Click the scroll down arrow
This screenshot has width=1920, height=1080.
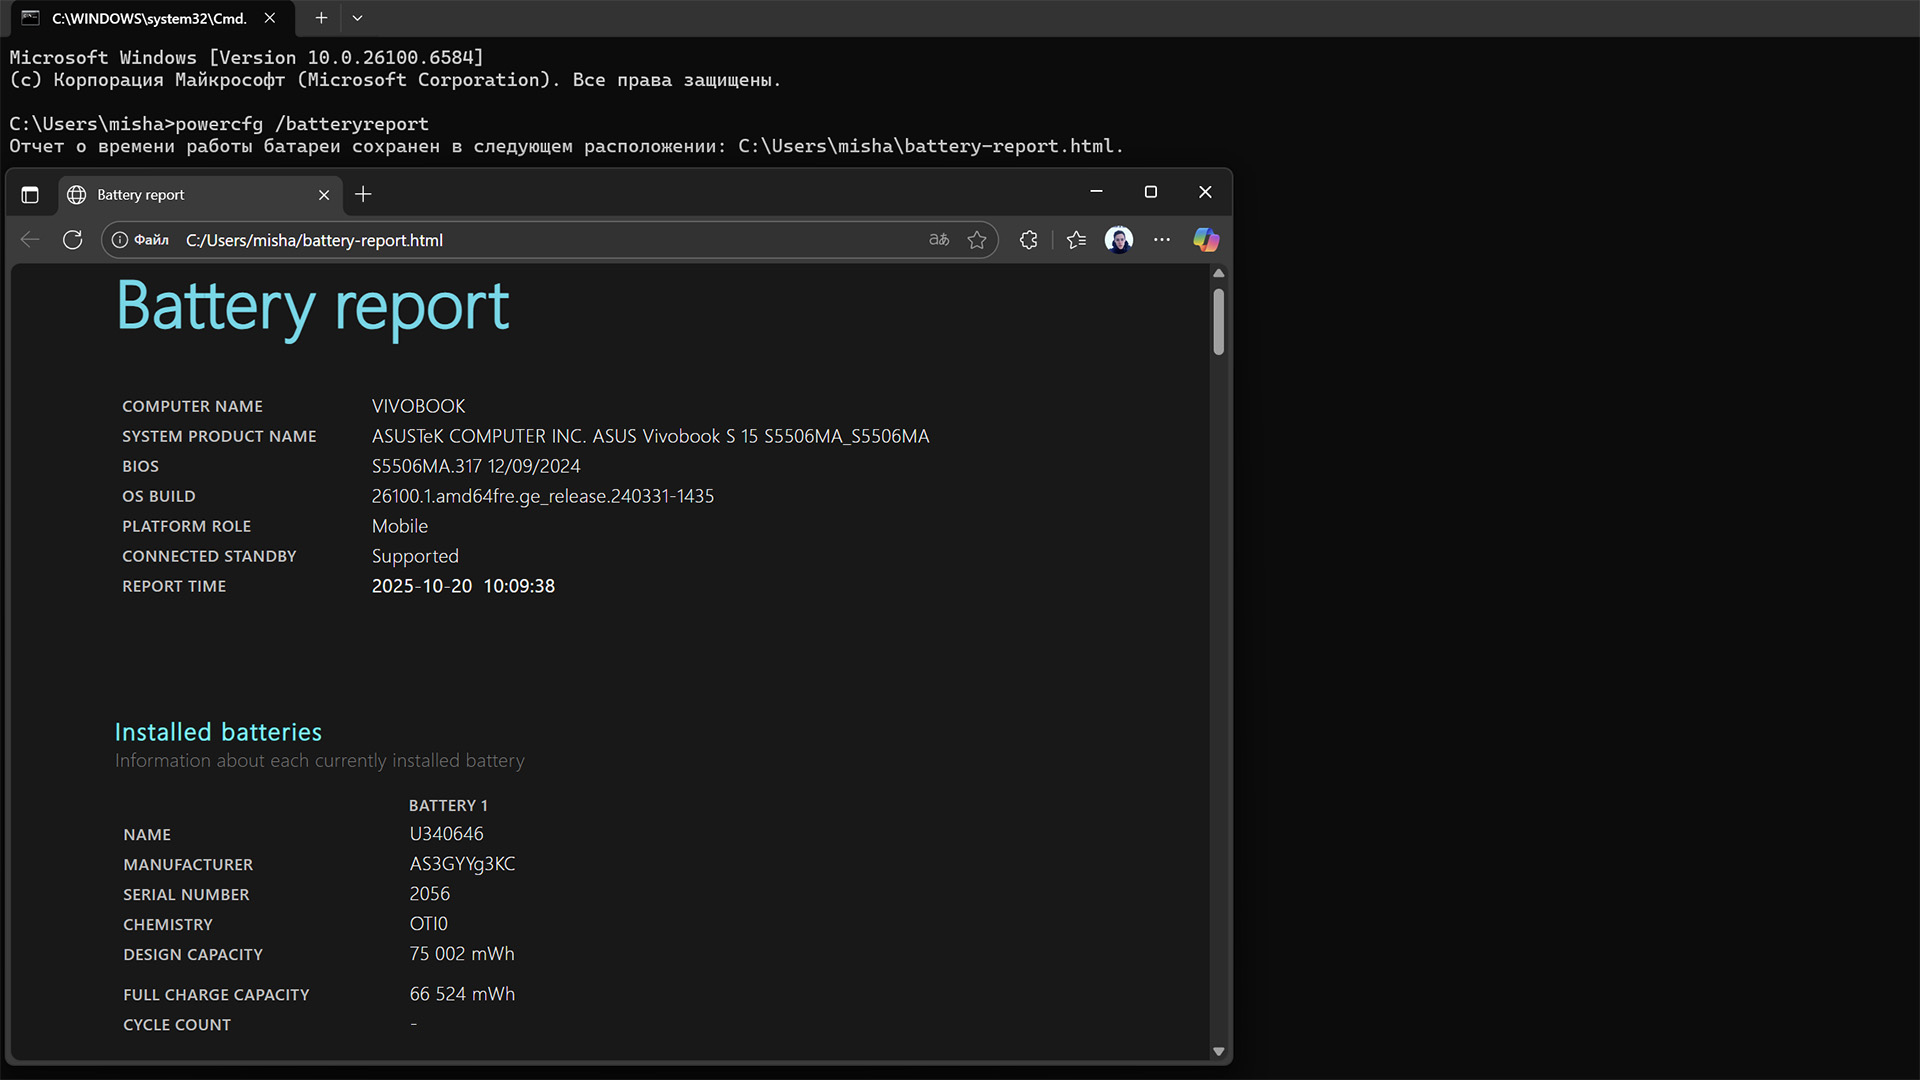[1218, 1051]
